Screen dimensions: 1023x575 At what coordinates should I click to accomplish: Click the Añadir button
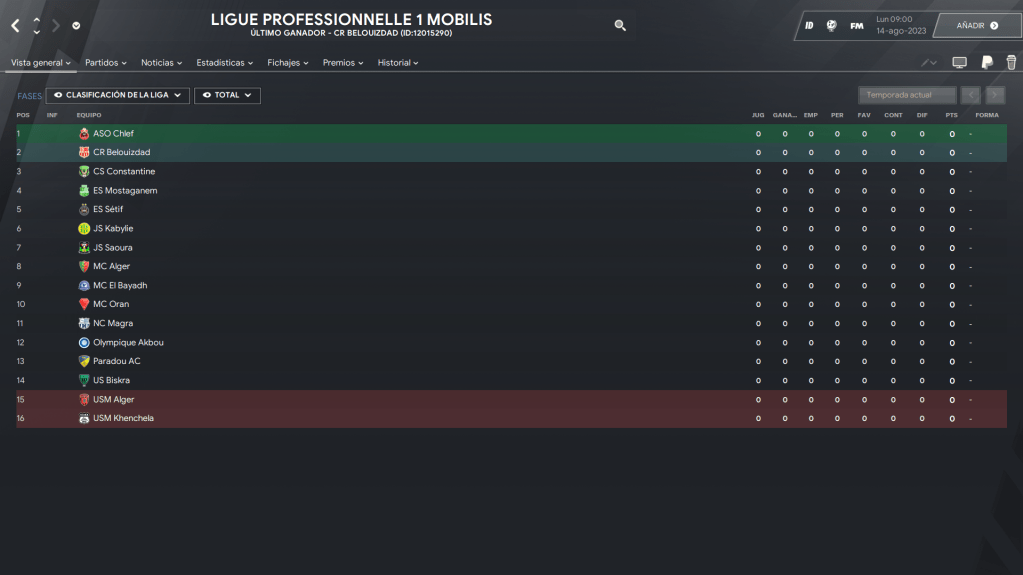(x=977, y=25)
